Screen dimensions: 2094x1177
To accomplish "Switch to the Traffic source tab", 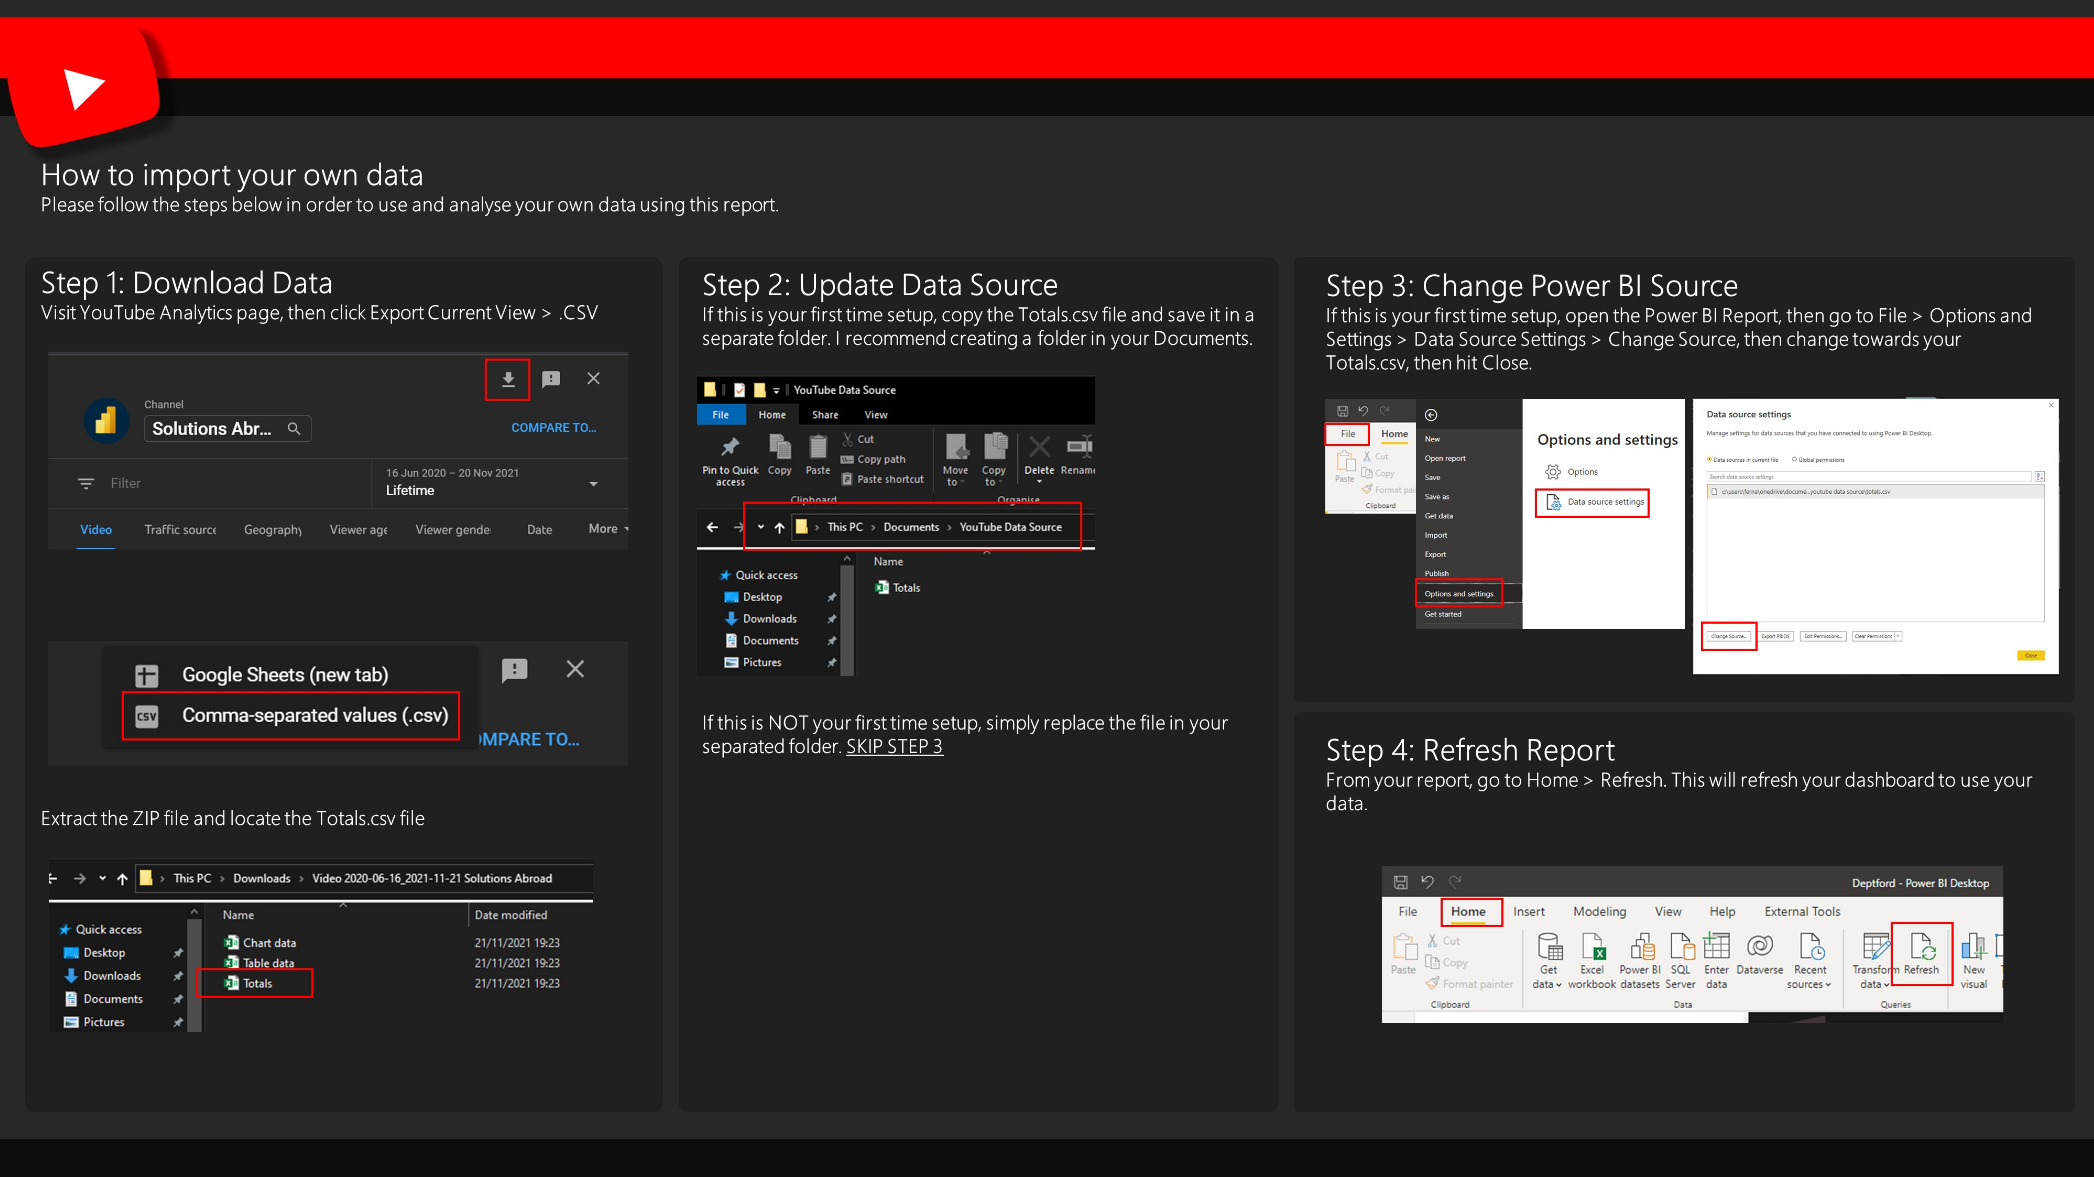I will coord(180,530).
